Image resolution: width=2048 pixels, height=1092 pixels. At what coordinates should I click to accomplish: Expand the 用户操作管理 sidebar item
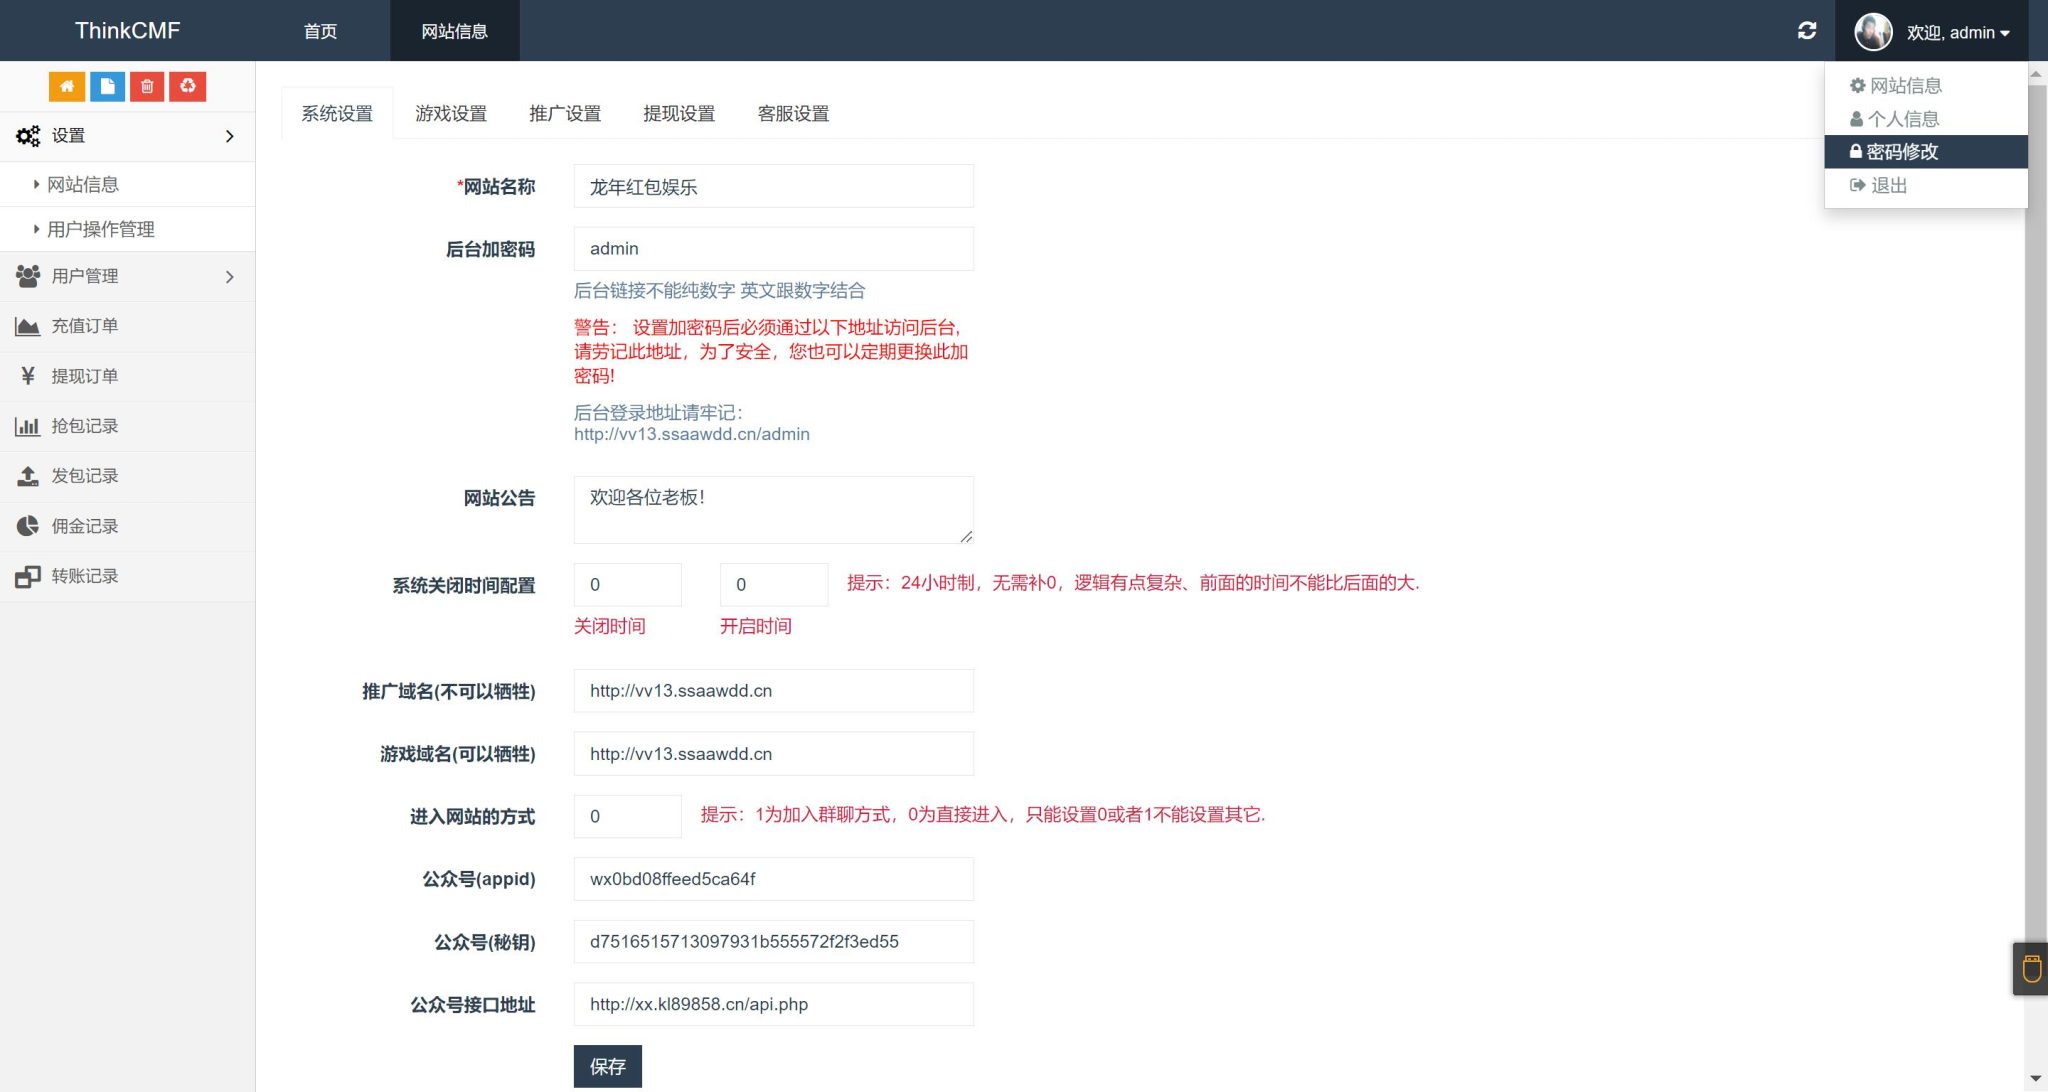(x=100, y=228)
